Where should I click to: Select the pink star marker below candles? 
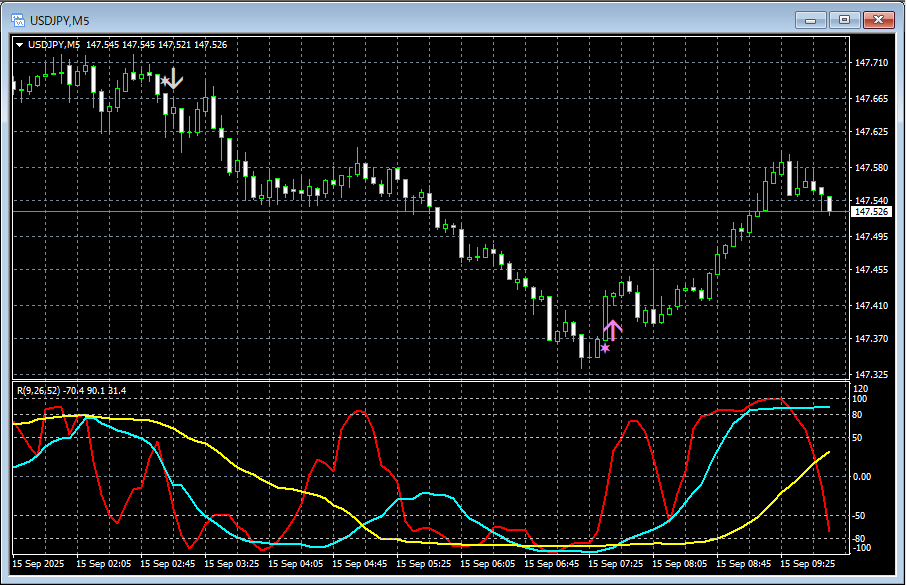(x=605, y=348)
